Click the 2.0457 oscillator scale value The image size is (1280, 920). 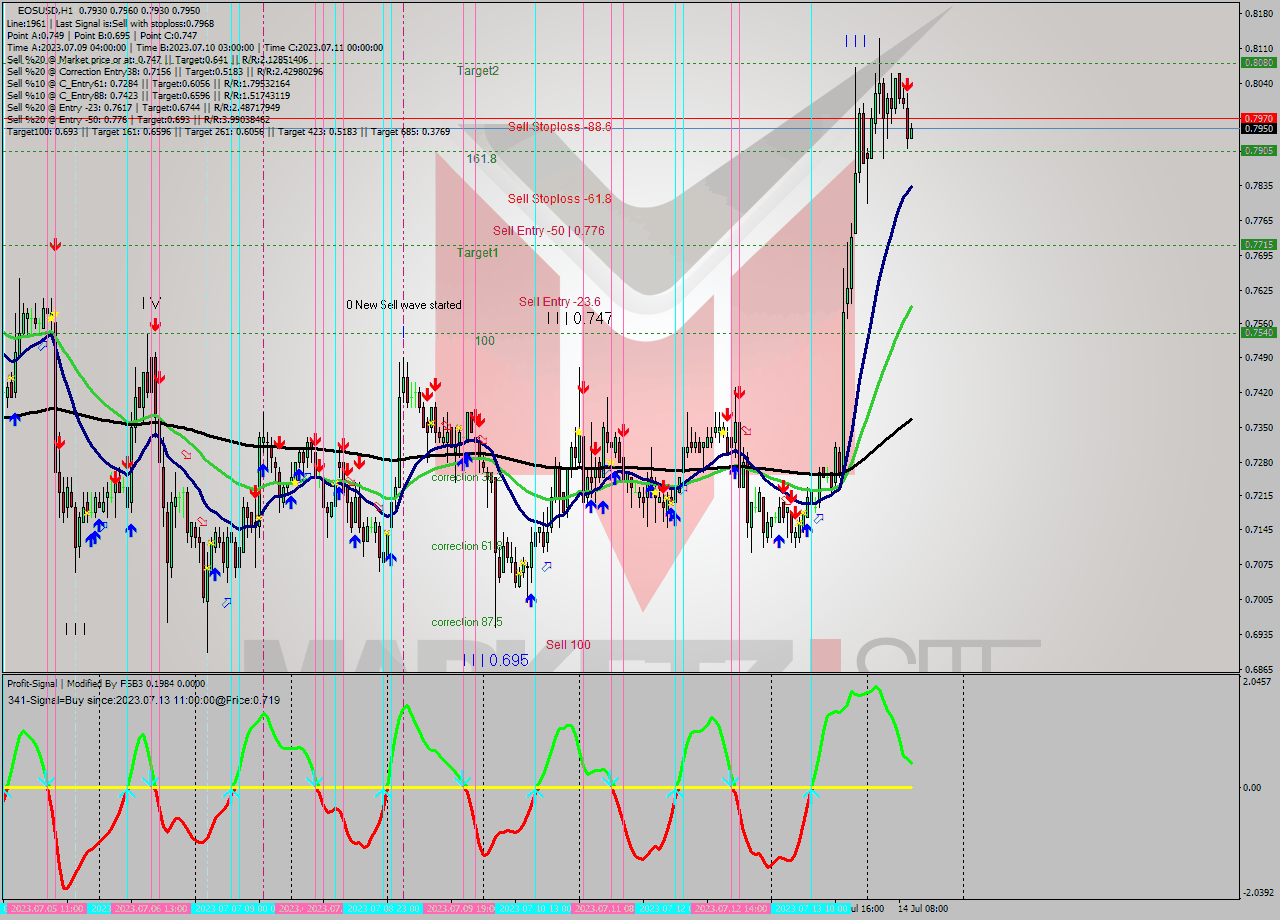[x=1258, y=681]
